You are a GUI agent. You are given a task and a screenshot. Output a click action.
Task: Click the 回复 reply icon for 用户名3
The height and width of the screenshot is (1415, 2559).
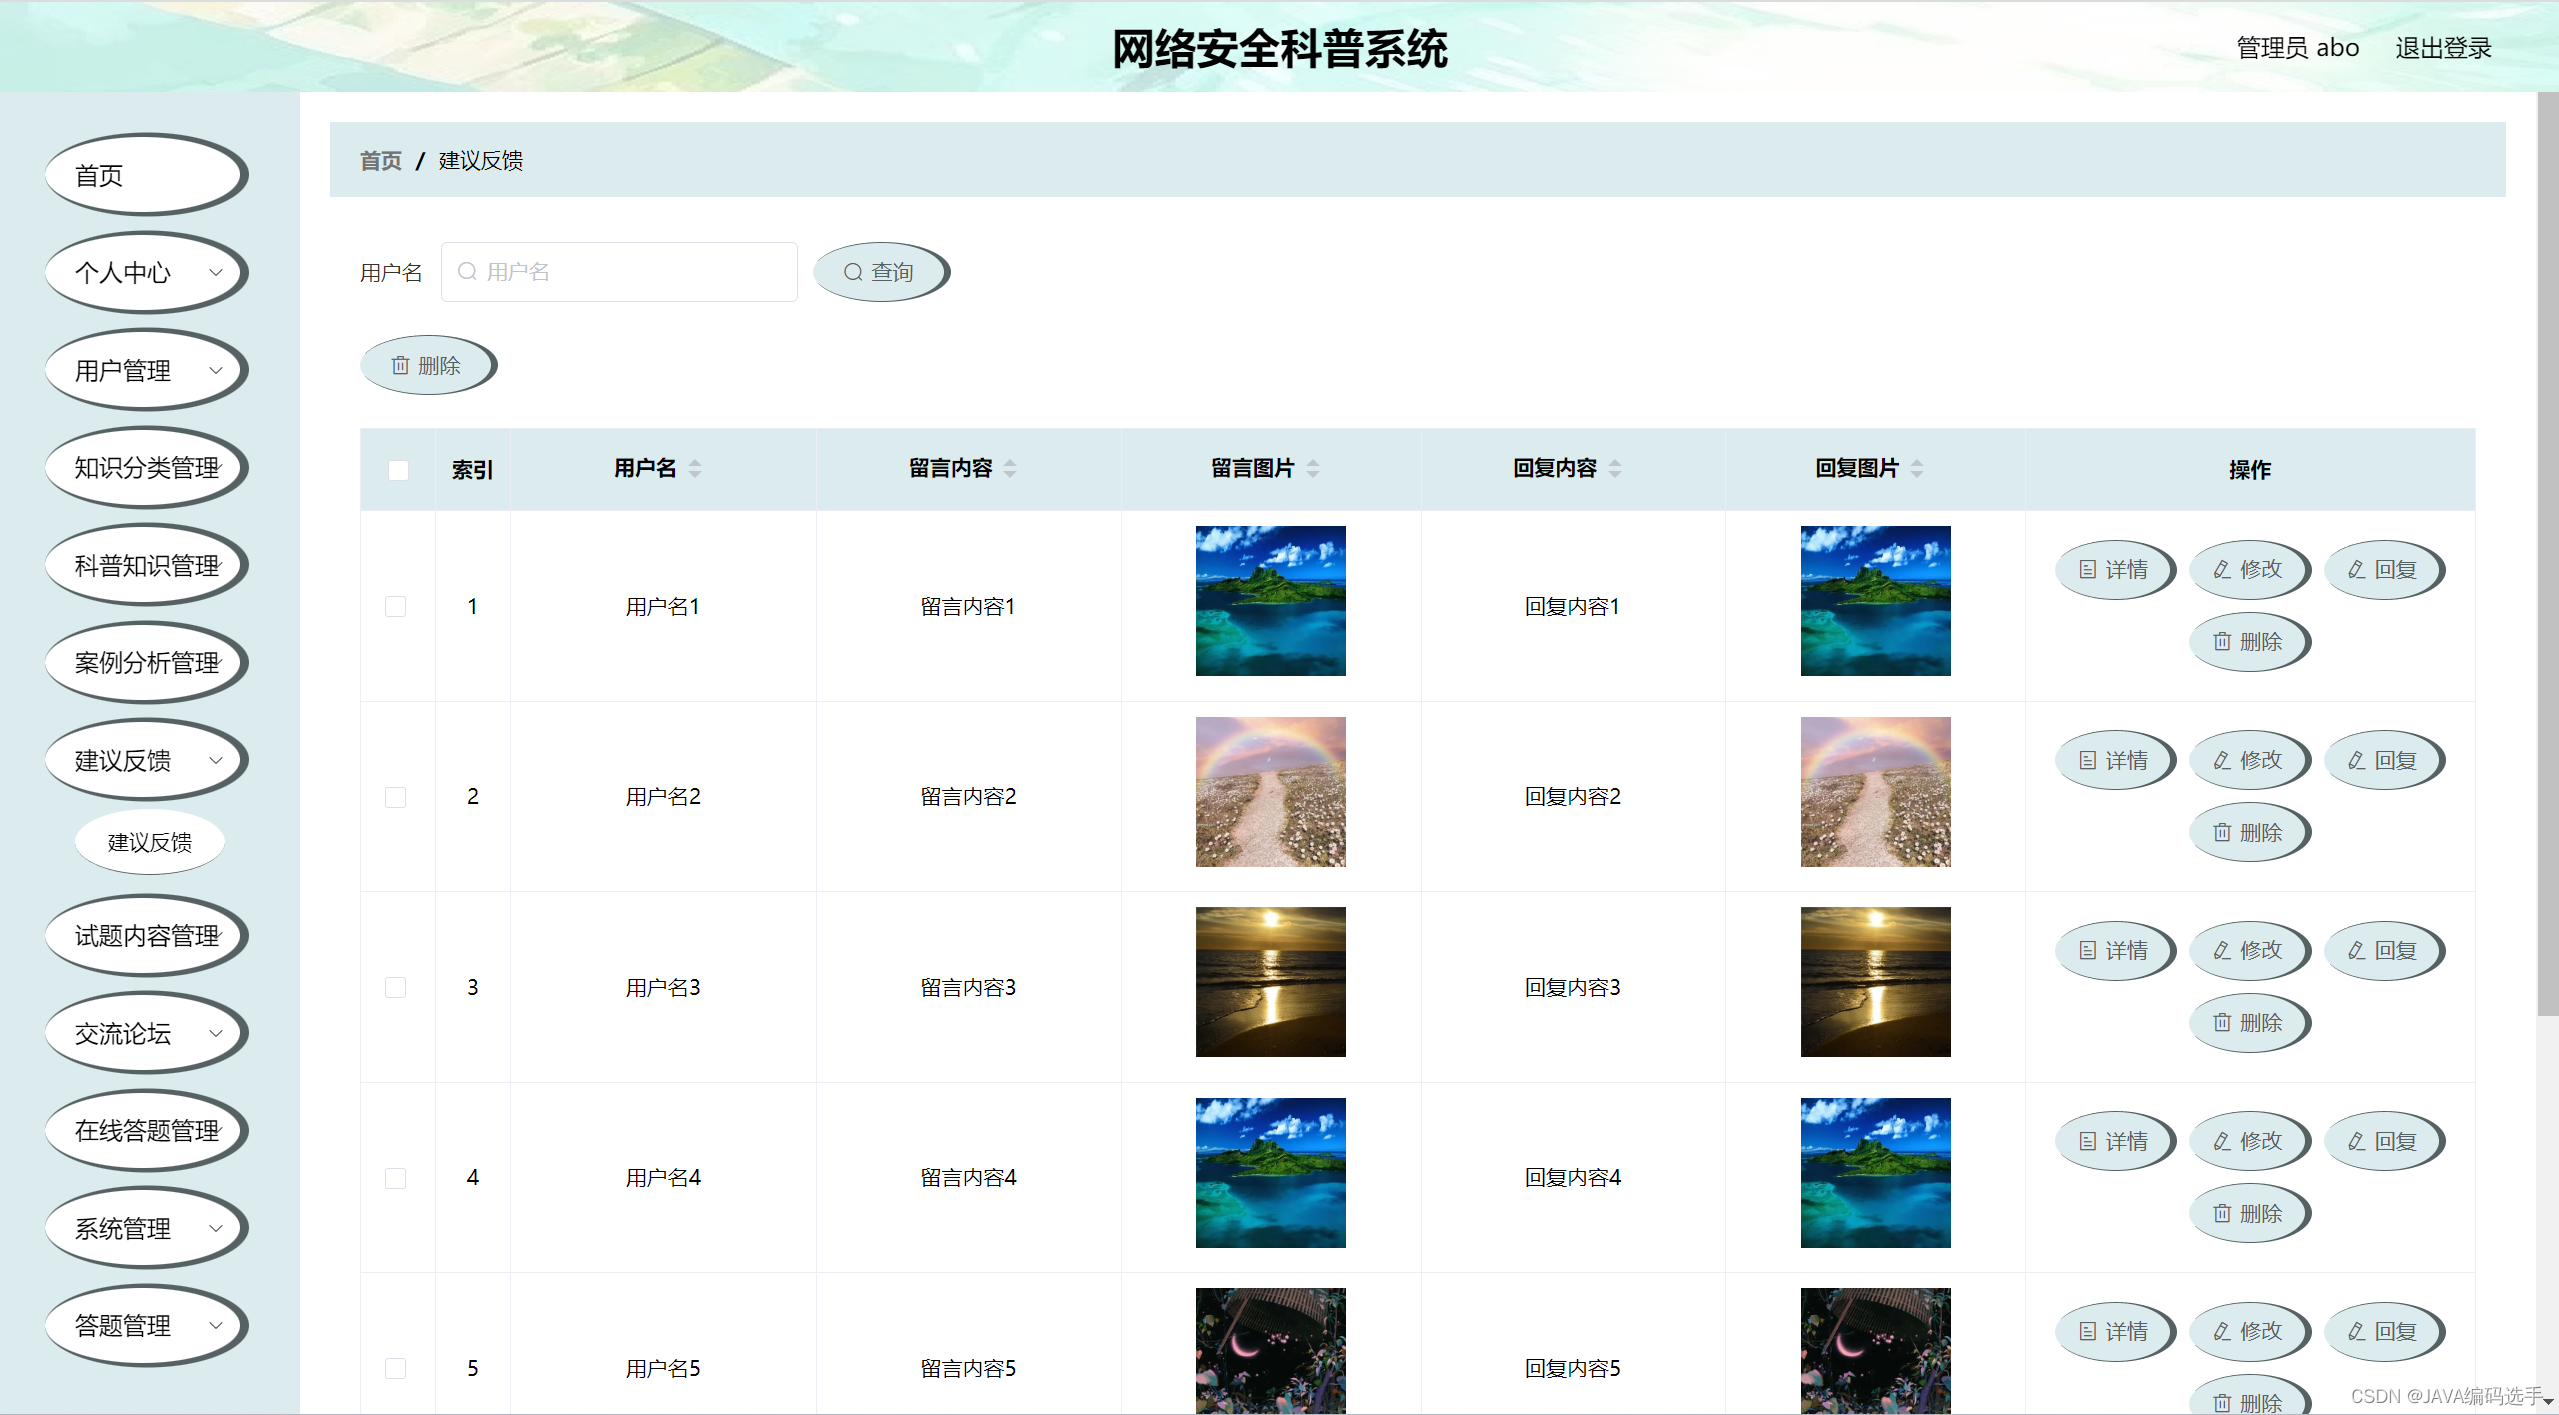pyautogui.click(x=2356, y=950)
